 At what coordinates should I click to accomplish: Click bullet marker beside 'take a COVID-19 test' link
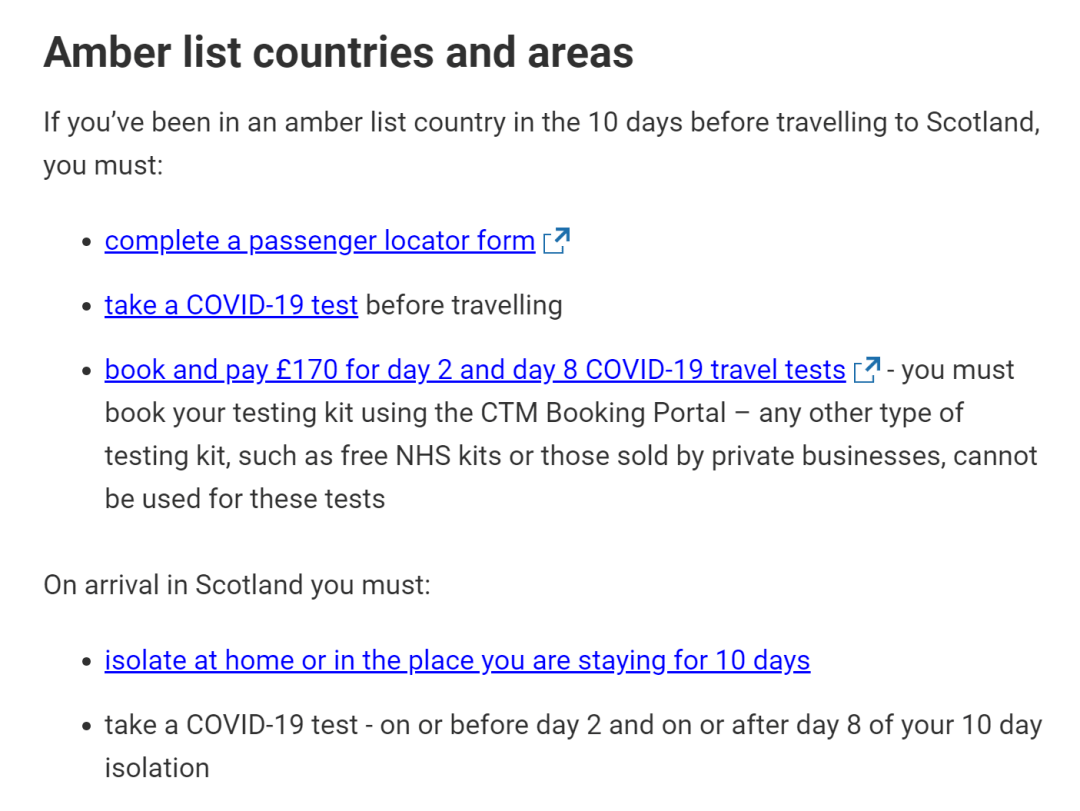click(x=86, y=306)
